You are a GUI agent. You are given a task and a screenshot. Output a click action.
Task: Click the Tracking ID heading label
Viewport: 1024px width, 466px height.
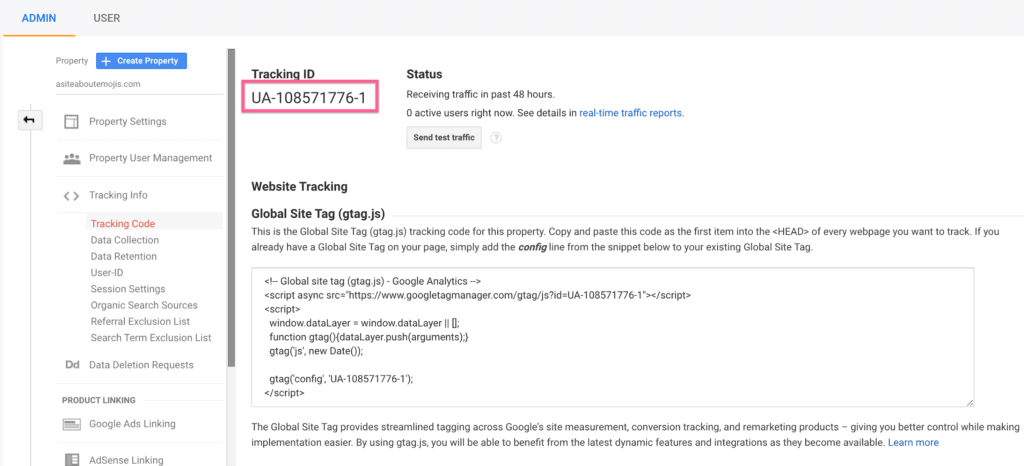[283, 74]
